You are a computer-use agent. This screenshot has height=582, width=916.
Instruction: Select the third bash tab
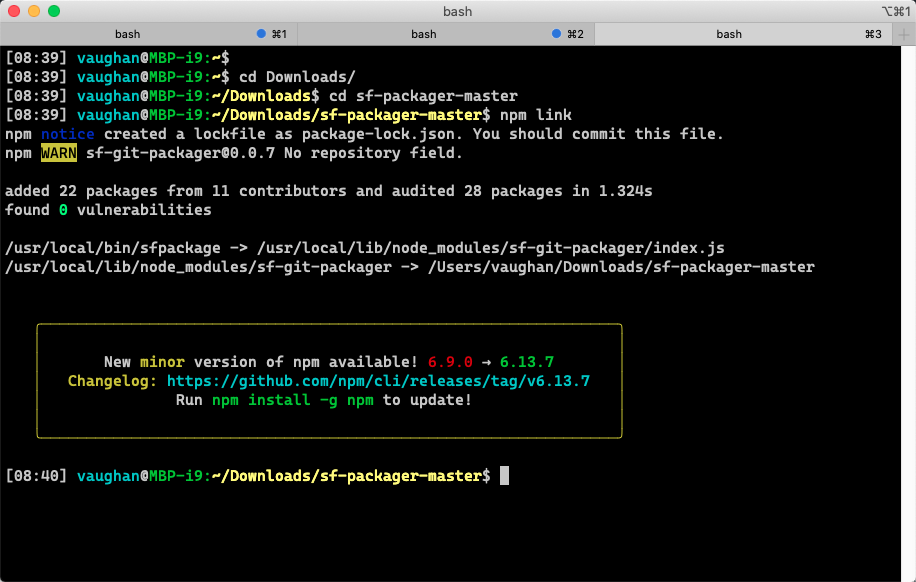pos(743,34)
